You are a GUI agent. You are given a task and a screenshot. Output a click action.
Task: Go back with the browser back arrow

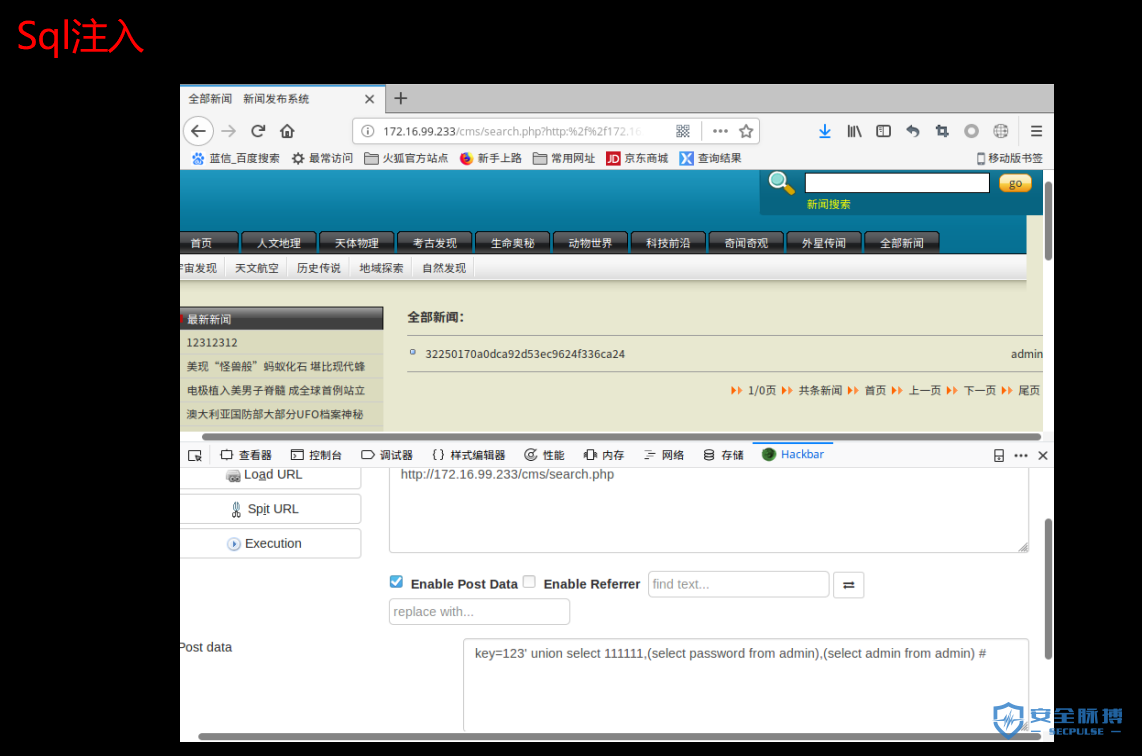click(198, 131)
